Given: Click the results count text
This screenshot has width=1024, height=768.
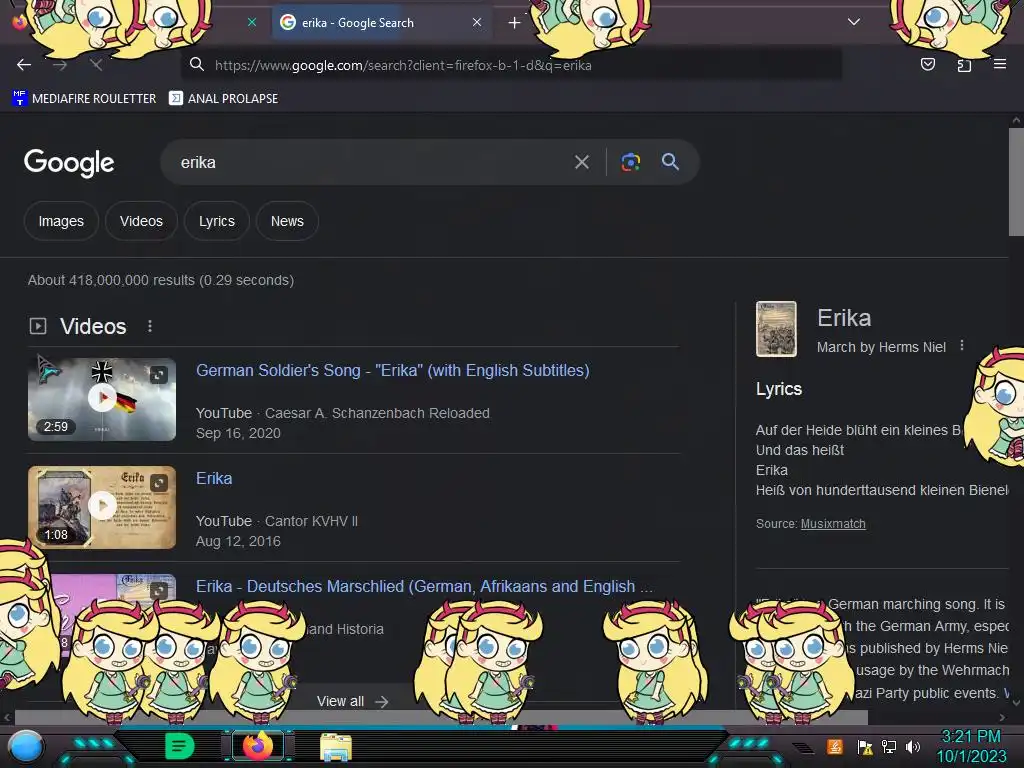Looking at the screenshot, I should (161, 280).
